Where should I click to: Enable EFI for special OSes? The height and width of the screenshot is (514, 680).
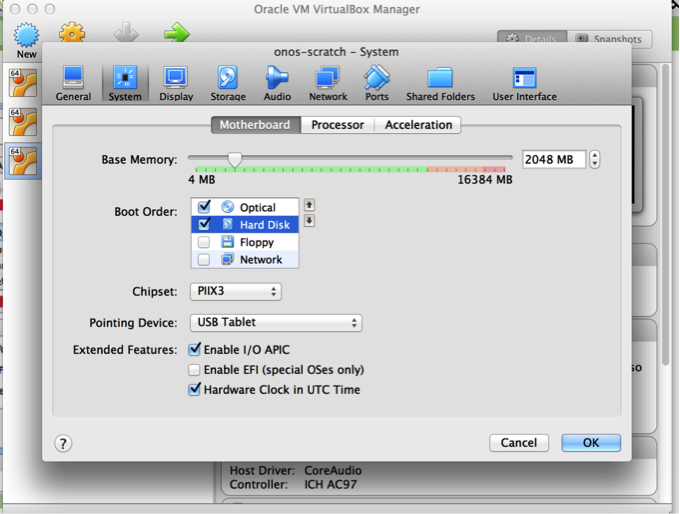195,370
